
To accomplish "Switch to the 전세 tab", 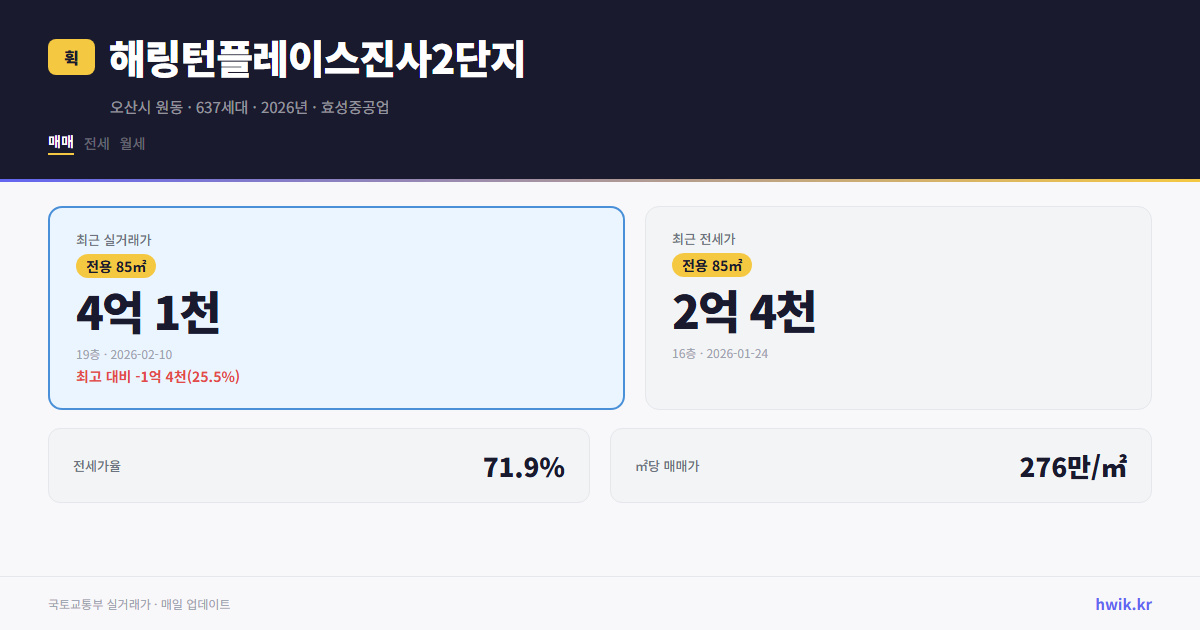I will (x=95, y=144).
